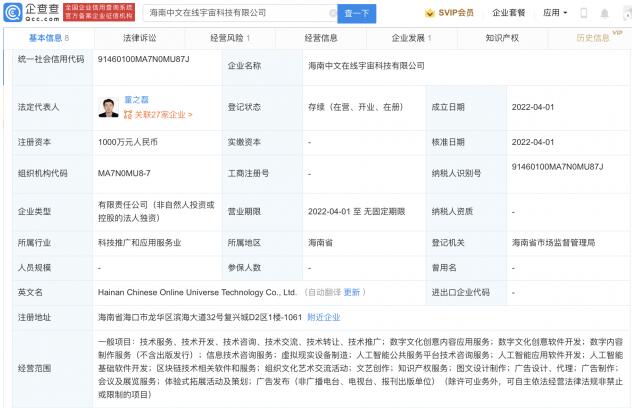The width and height of the screenshot is (632, 408).
Task: Click business term 2022-04-01 至 无固定期限
Action: click(356, 212)
